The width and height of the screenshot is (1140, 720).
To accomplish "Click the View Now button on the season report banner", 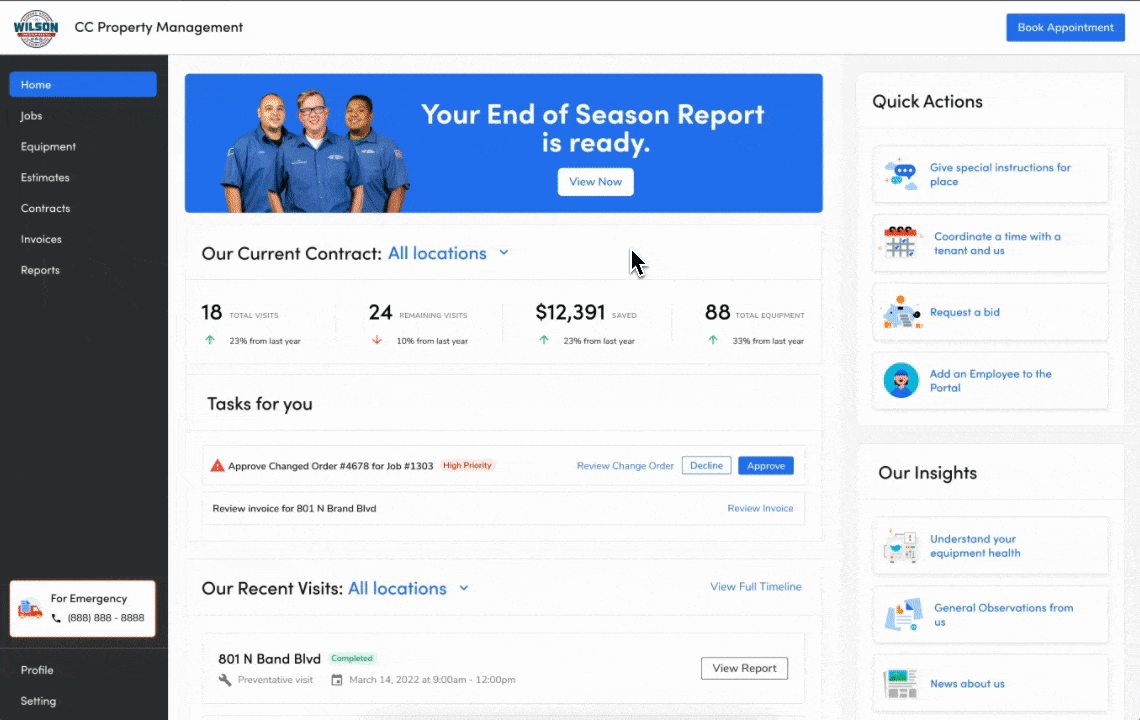I will coord(595,181).
